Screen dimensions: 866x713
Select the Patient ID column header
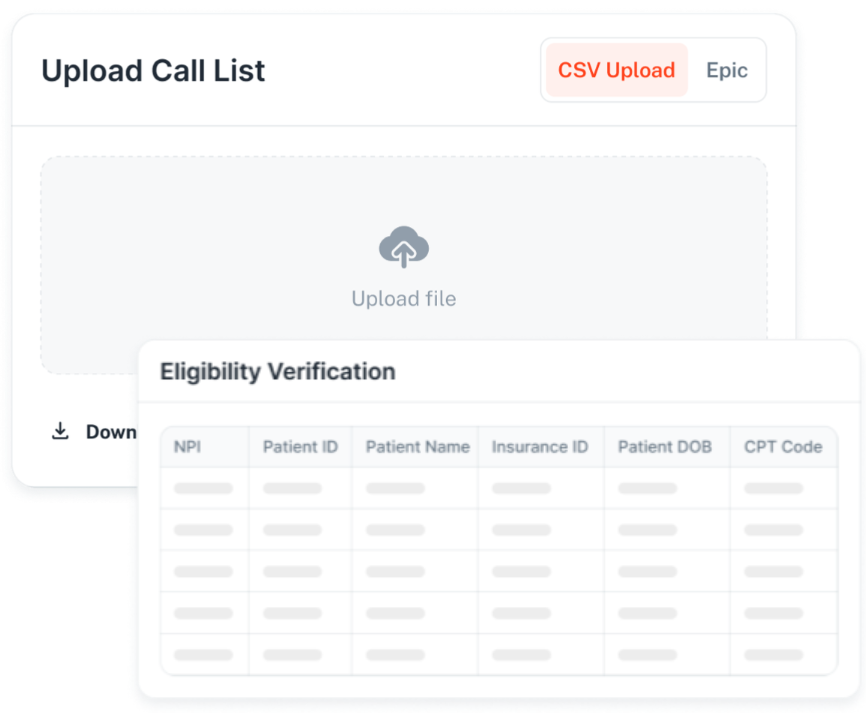coord(300,447)
